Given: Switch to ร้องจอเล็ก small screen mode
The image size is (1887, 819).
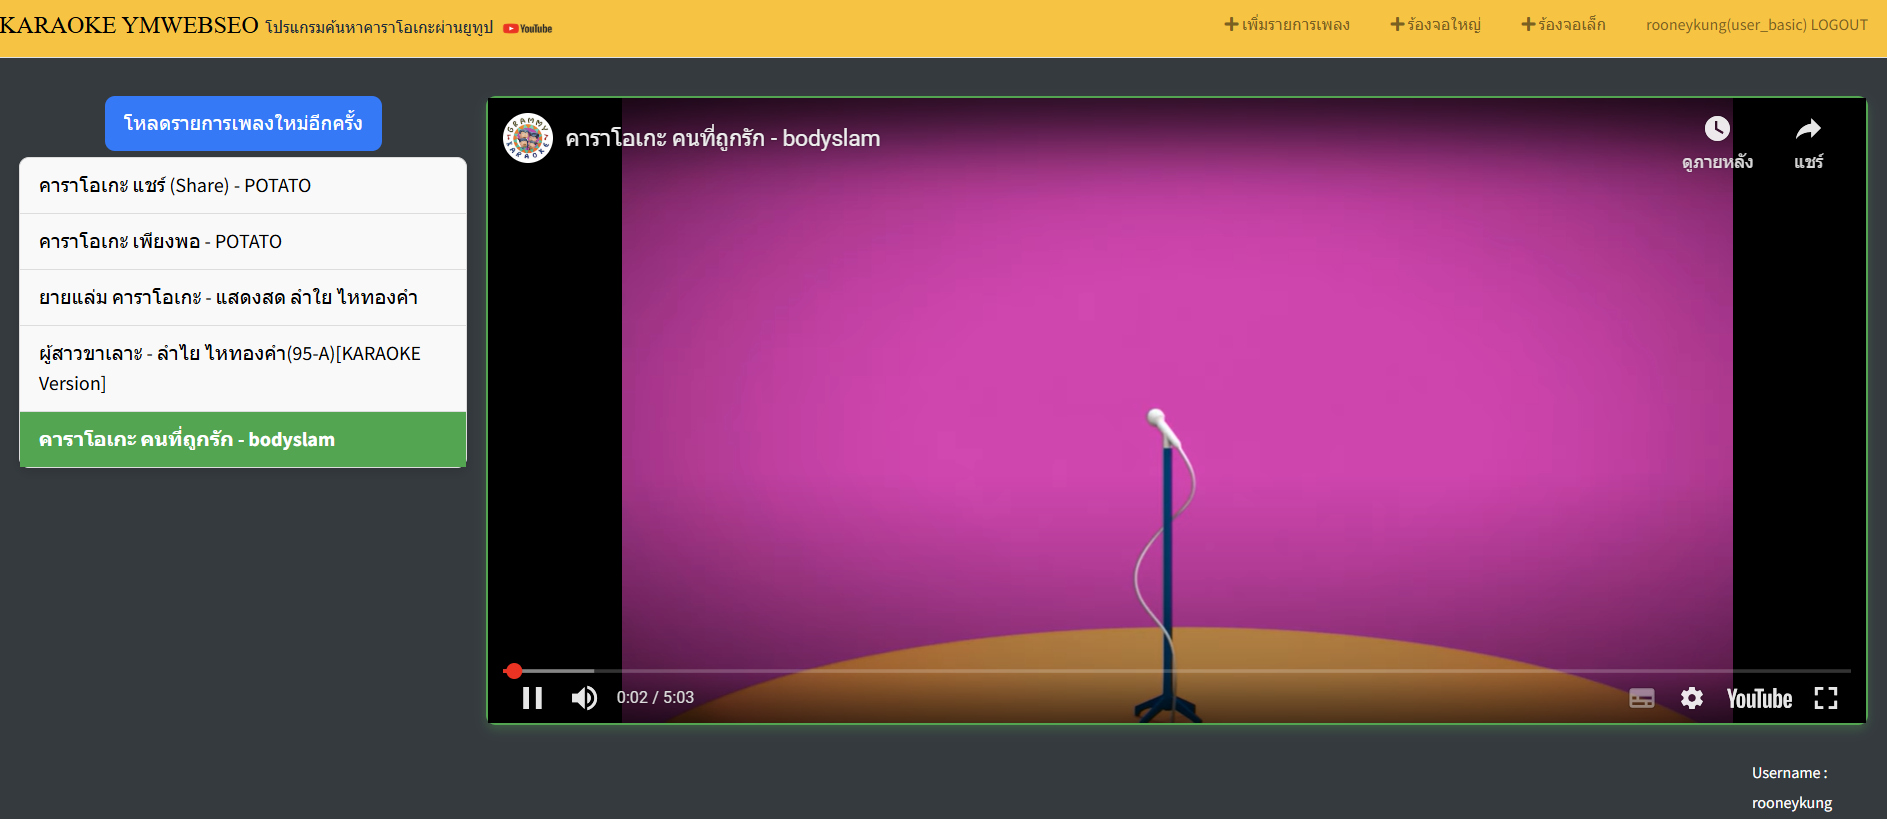Looking at the screenshot, I should pos(1563,25).
